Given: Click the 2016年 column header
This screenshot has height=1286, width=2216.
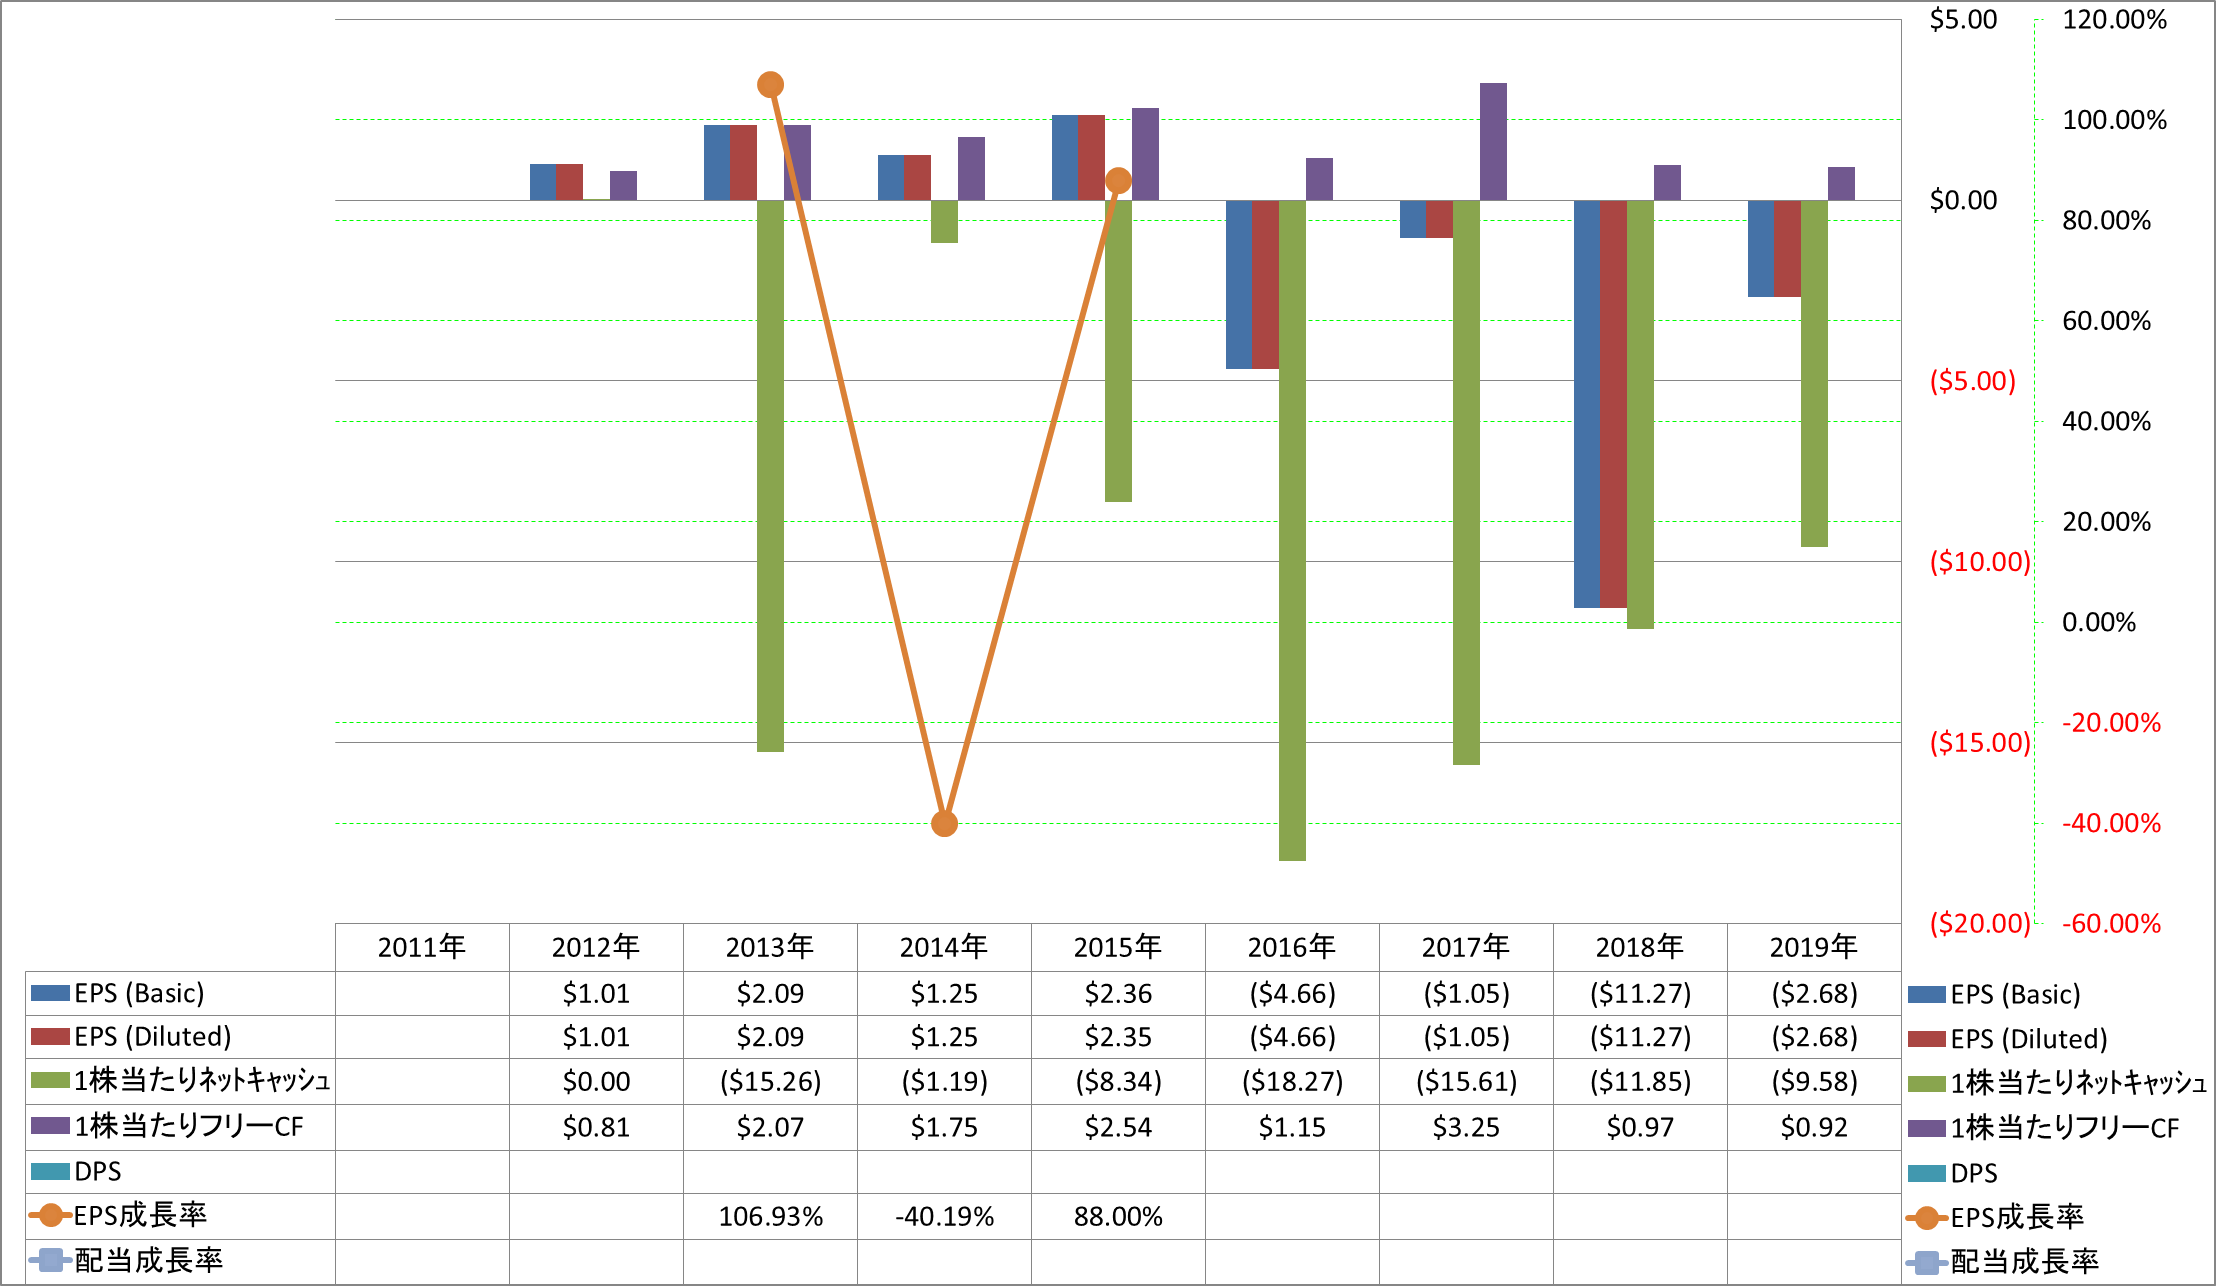Looking at the screenshot, I should [x=1292, y=947].
